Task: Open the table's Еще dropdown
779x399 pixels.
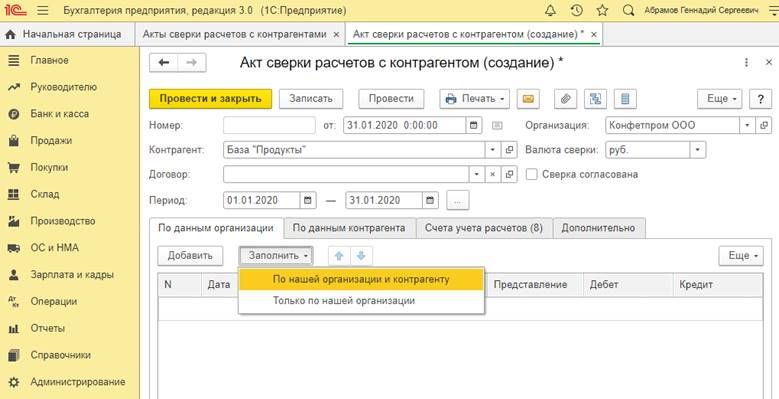Action: pos(741,256)
